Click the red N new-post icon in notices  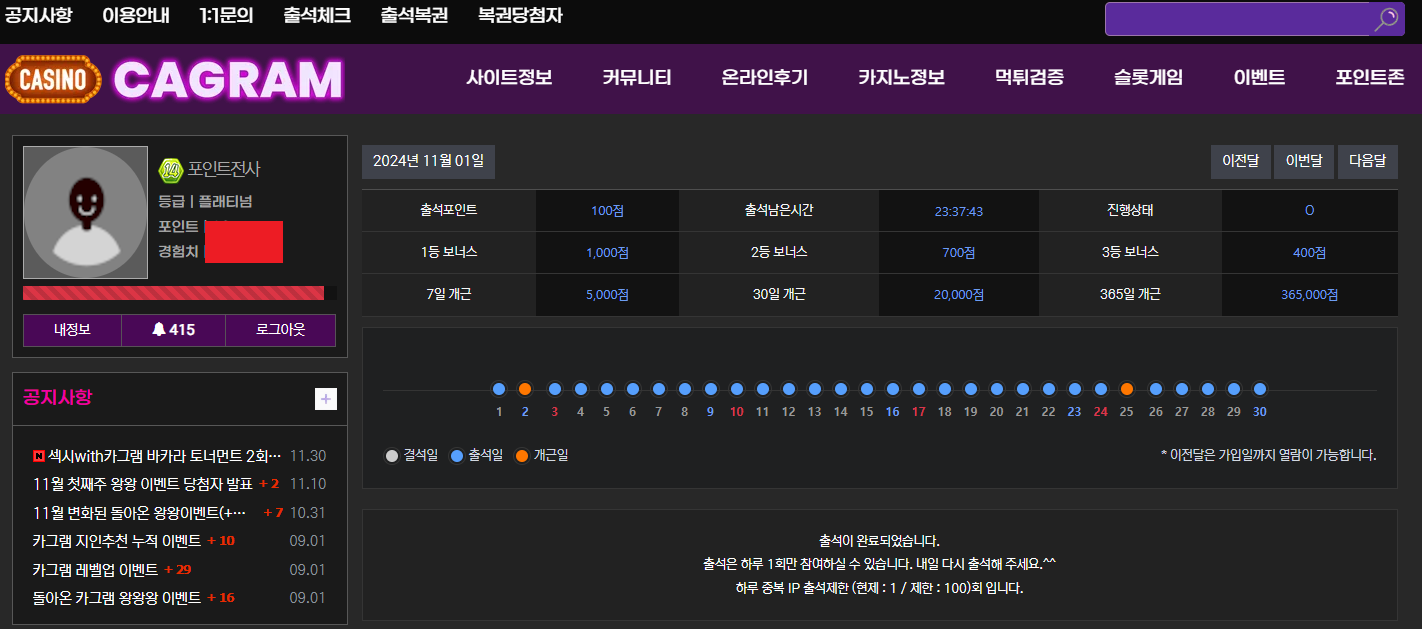[39, 456]
